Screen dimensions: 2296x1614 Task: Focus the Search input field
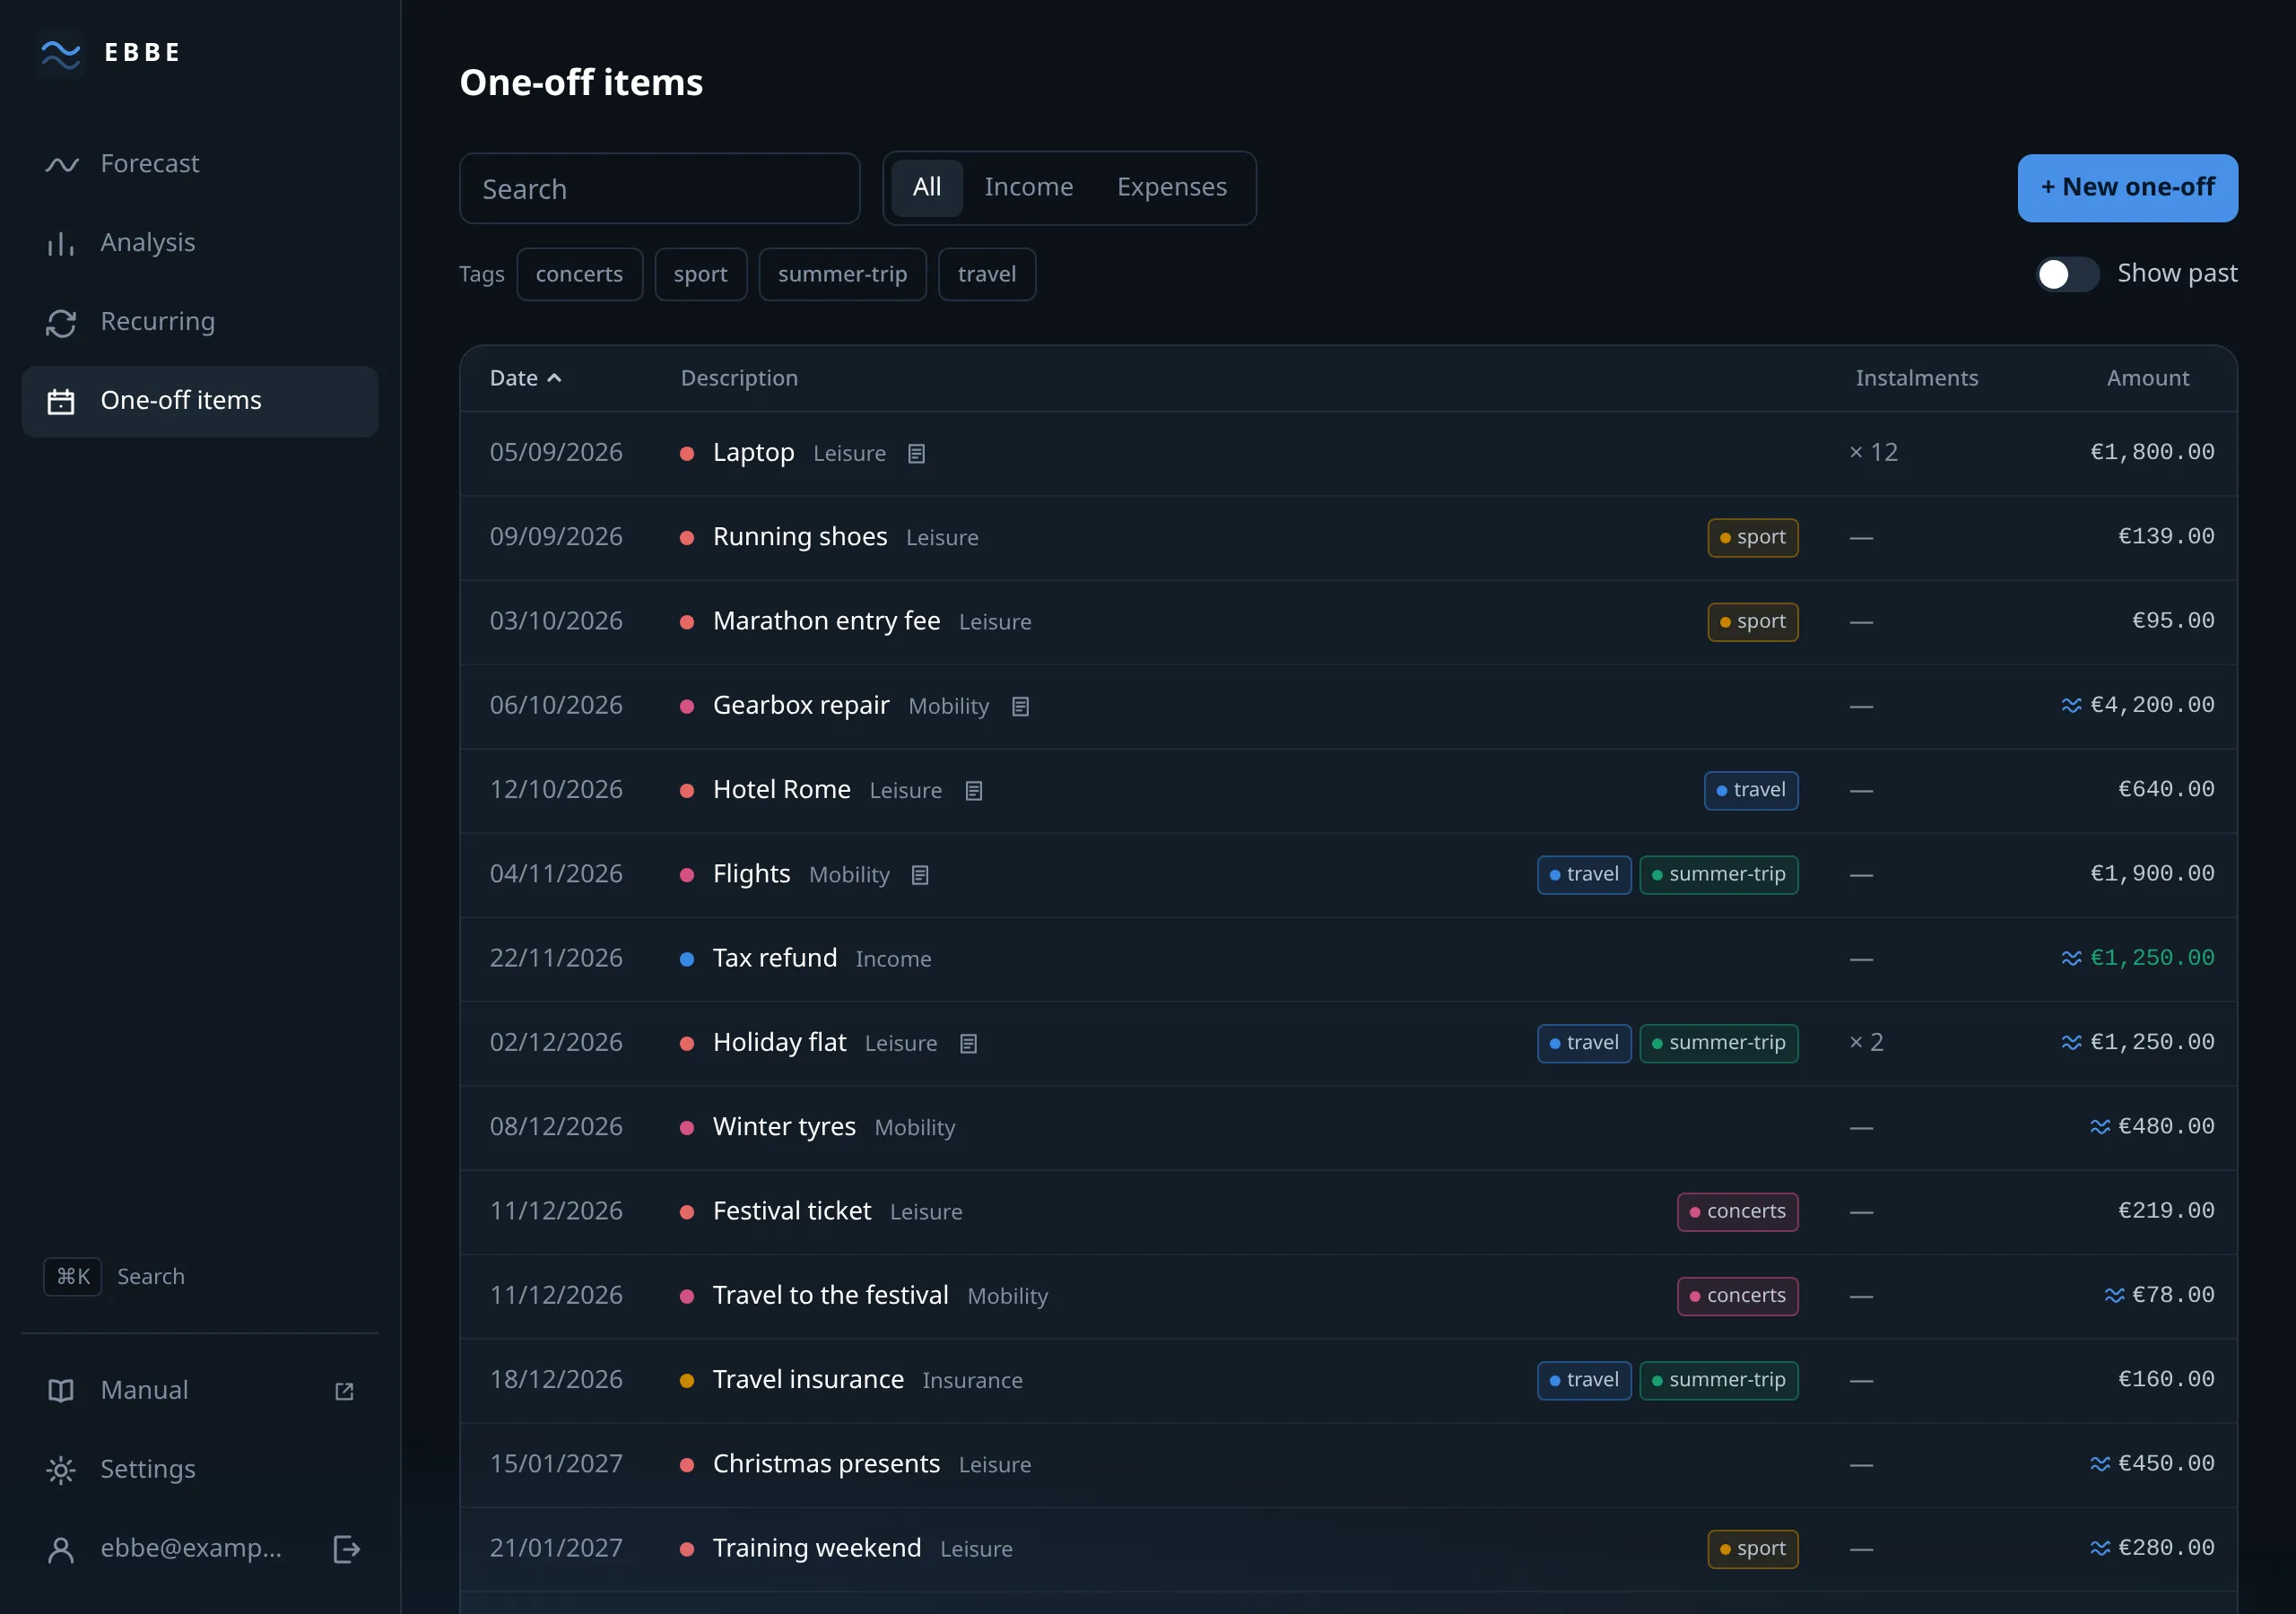(660, 188)
